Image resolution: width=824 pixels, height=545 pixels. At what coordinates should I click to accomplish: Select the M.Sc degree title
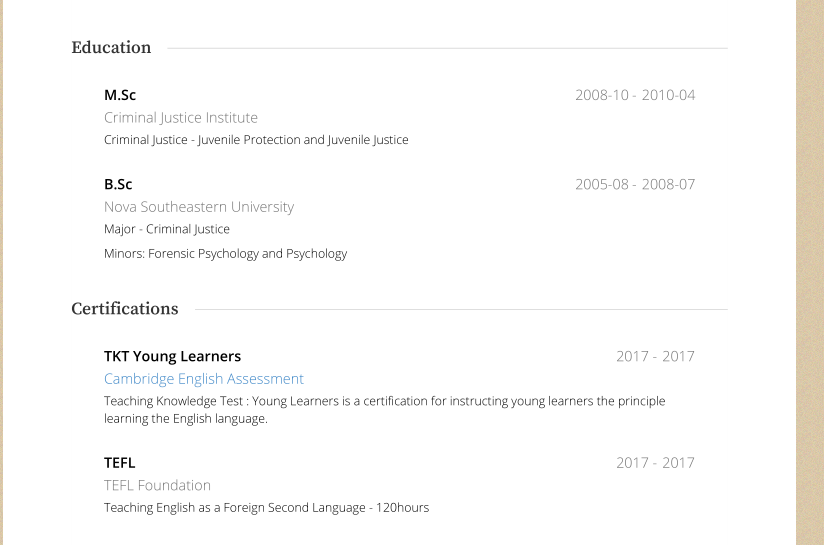(120, 95)
